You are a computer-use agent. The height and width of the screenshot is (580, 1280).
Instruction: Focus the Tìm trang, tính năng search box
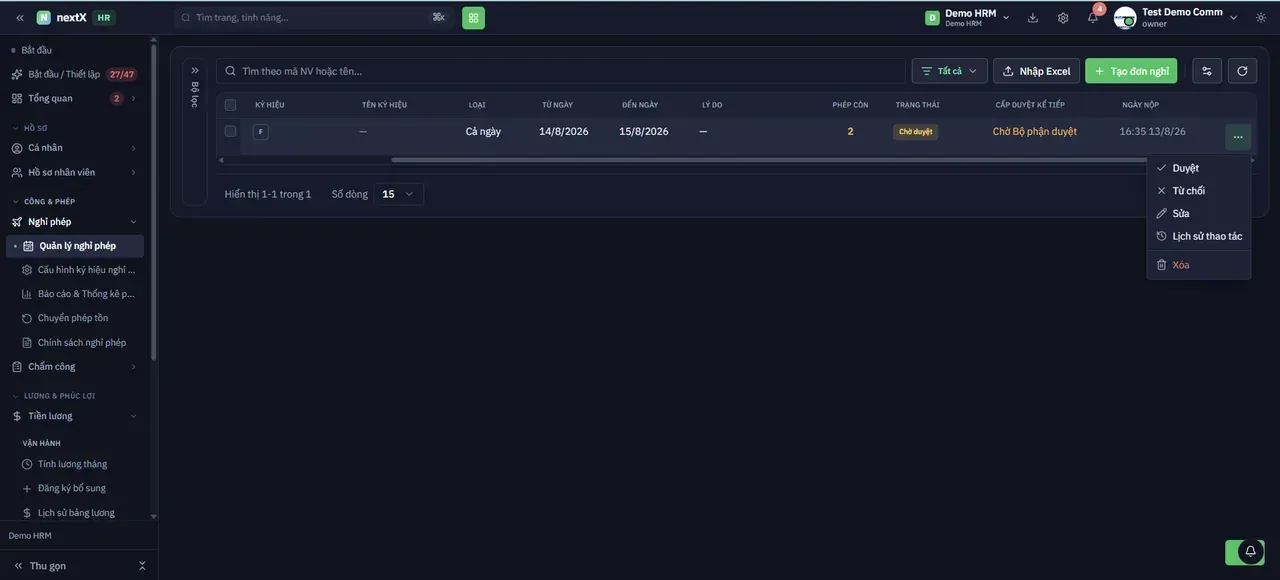[x=314, y=18]
